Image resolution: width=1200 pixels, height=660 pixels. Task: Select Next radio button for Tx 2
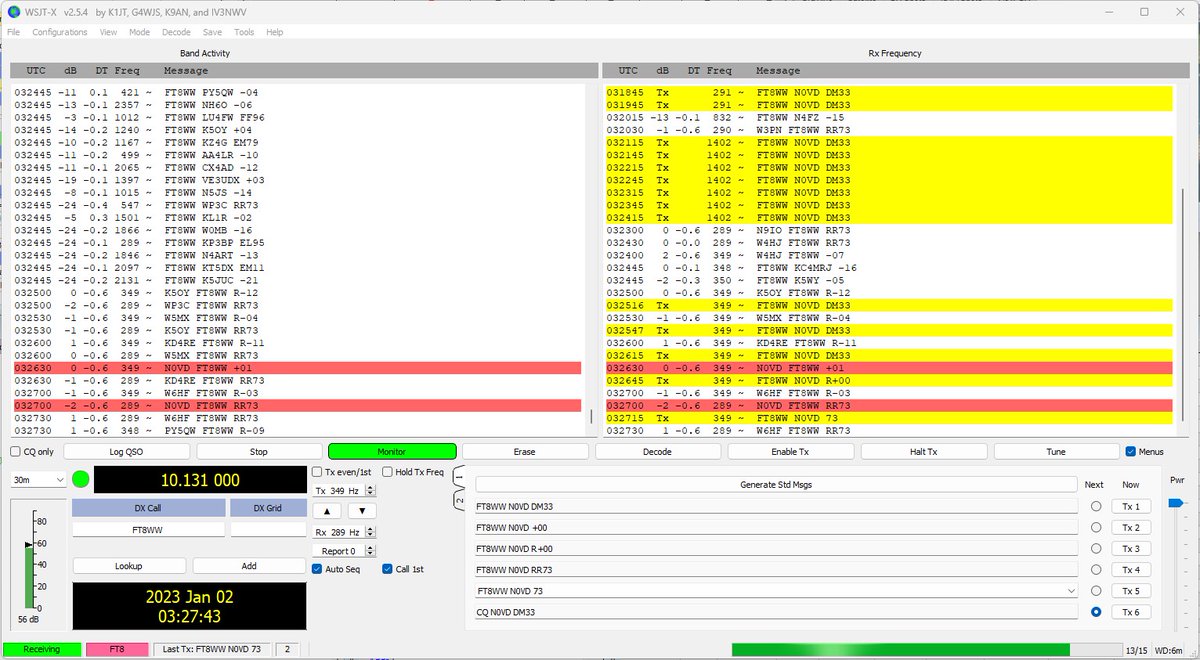point(1096,527)
